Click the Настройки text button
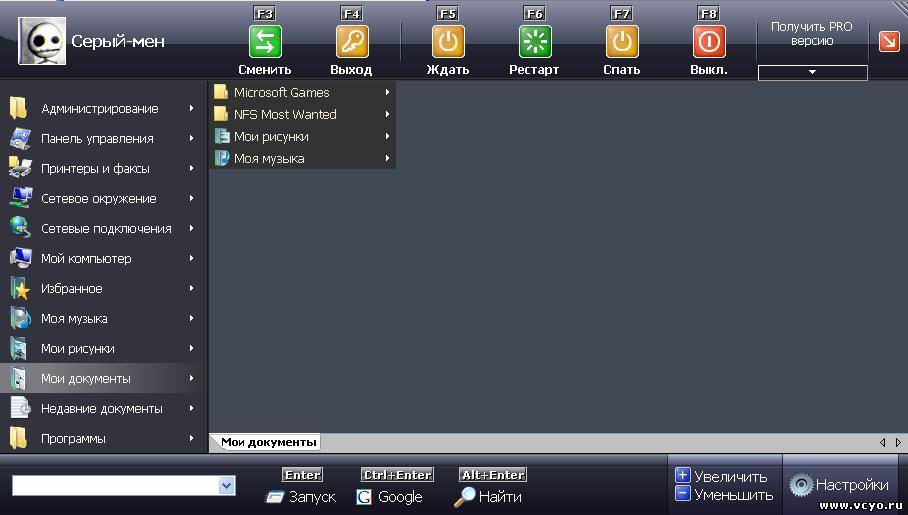This screenshot has height=515, width=908. pyautogui.click(x=852, y=485)
